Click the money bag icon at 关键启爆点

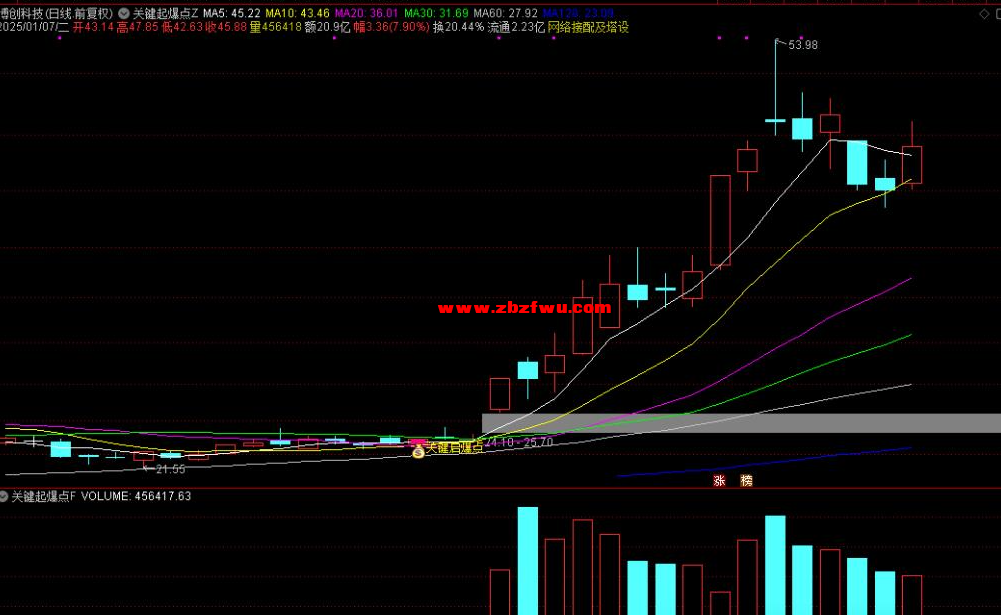(418, 452)
